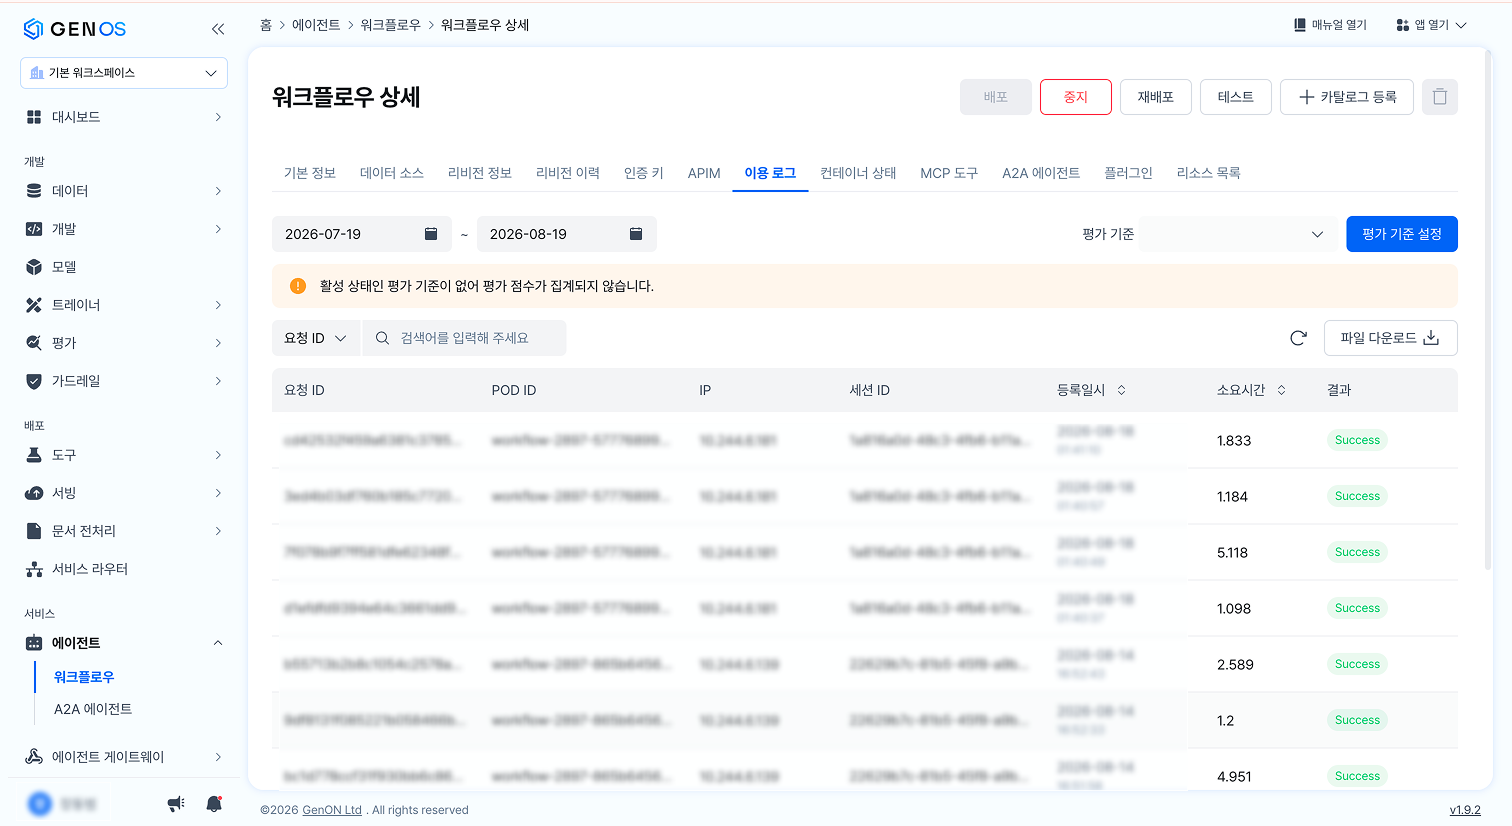Click the v1.9.2 version link
The image size is (1512, 826).
click(x=1465, y=810)
